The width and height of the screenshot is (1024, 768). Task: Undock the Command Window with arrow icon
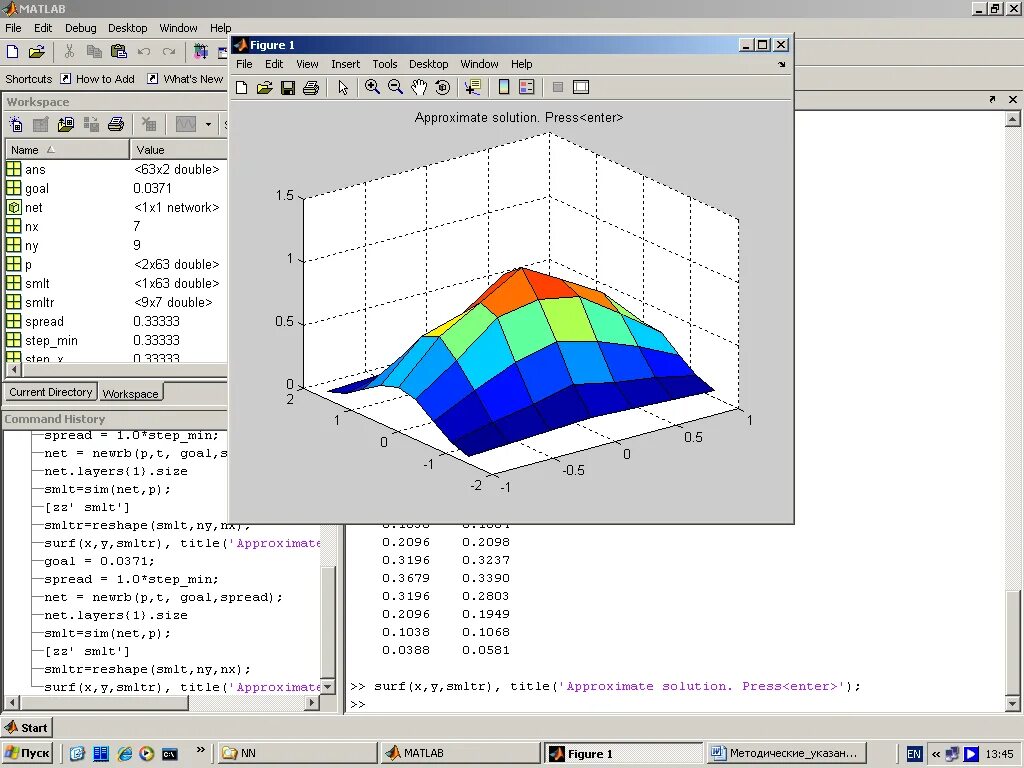coord(992,99)
